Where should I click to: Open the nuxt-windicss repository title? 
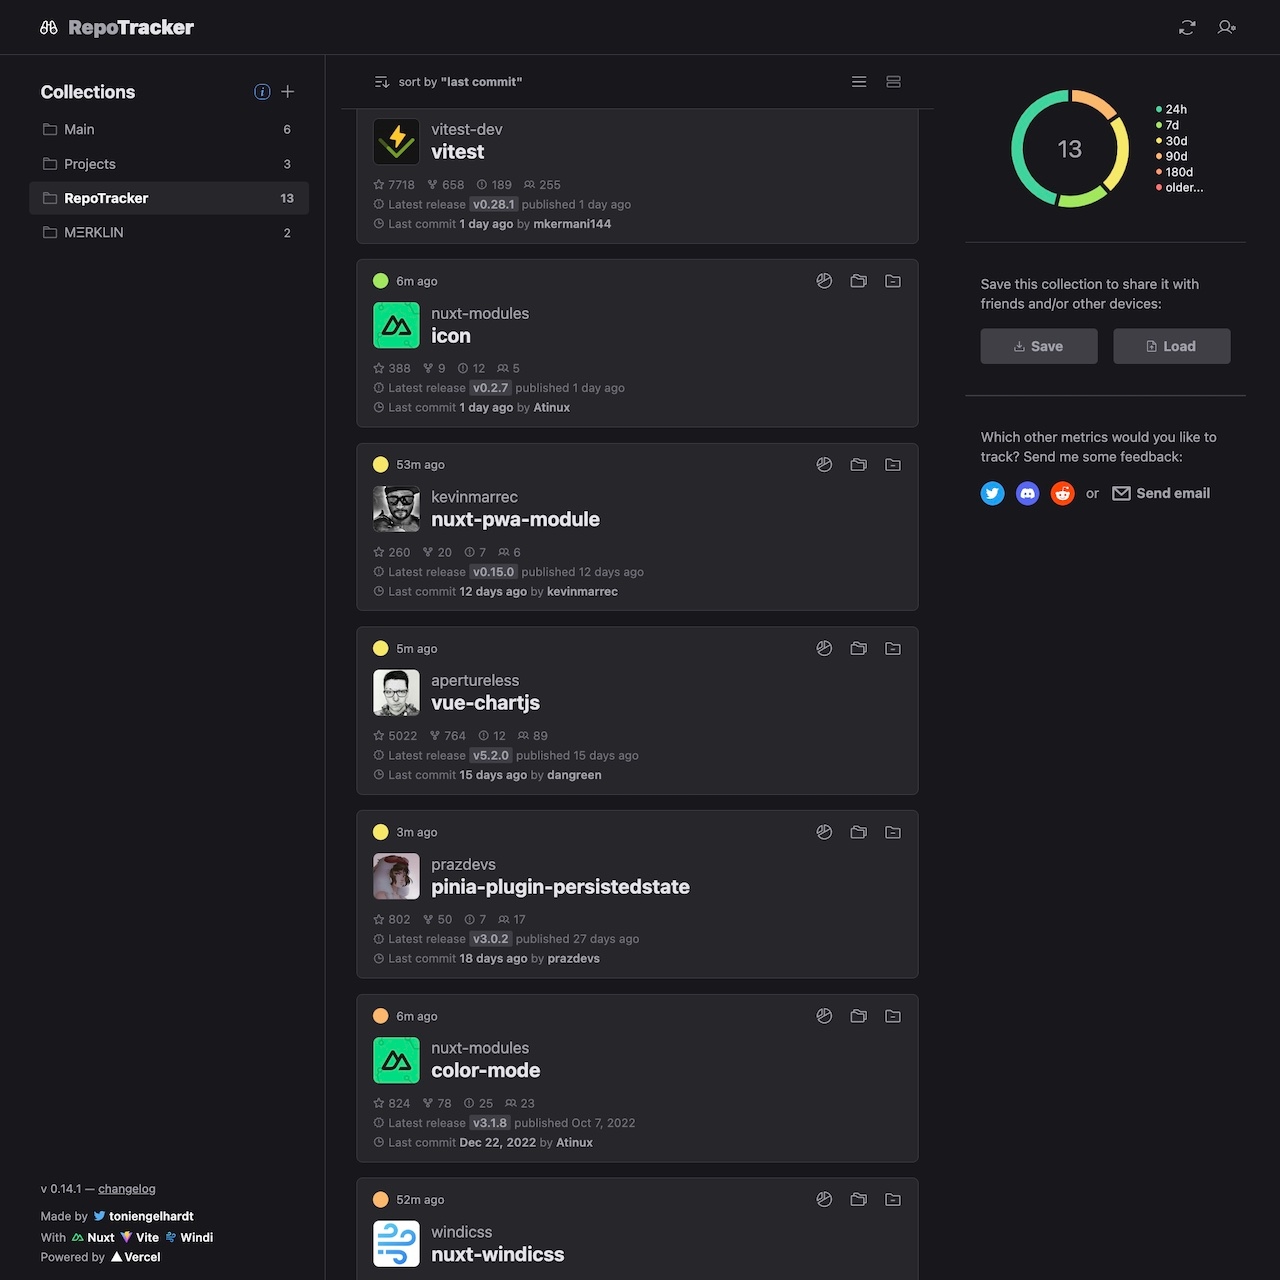497,1254
